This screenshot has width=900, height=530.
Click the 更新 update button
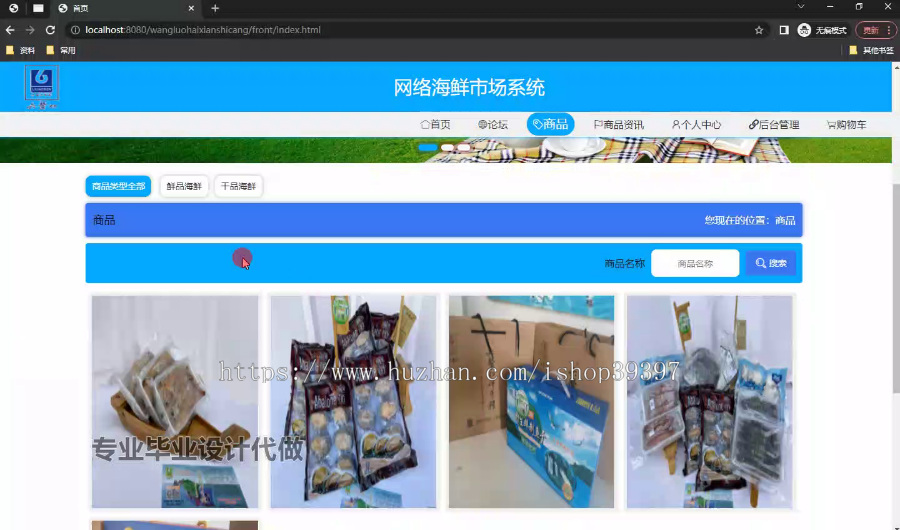click(x=871, y=30)
